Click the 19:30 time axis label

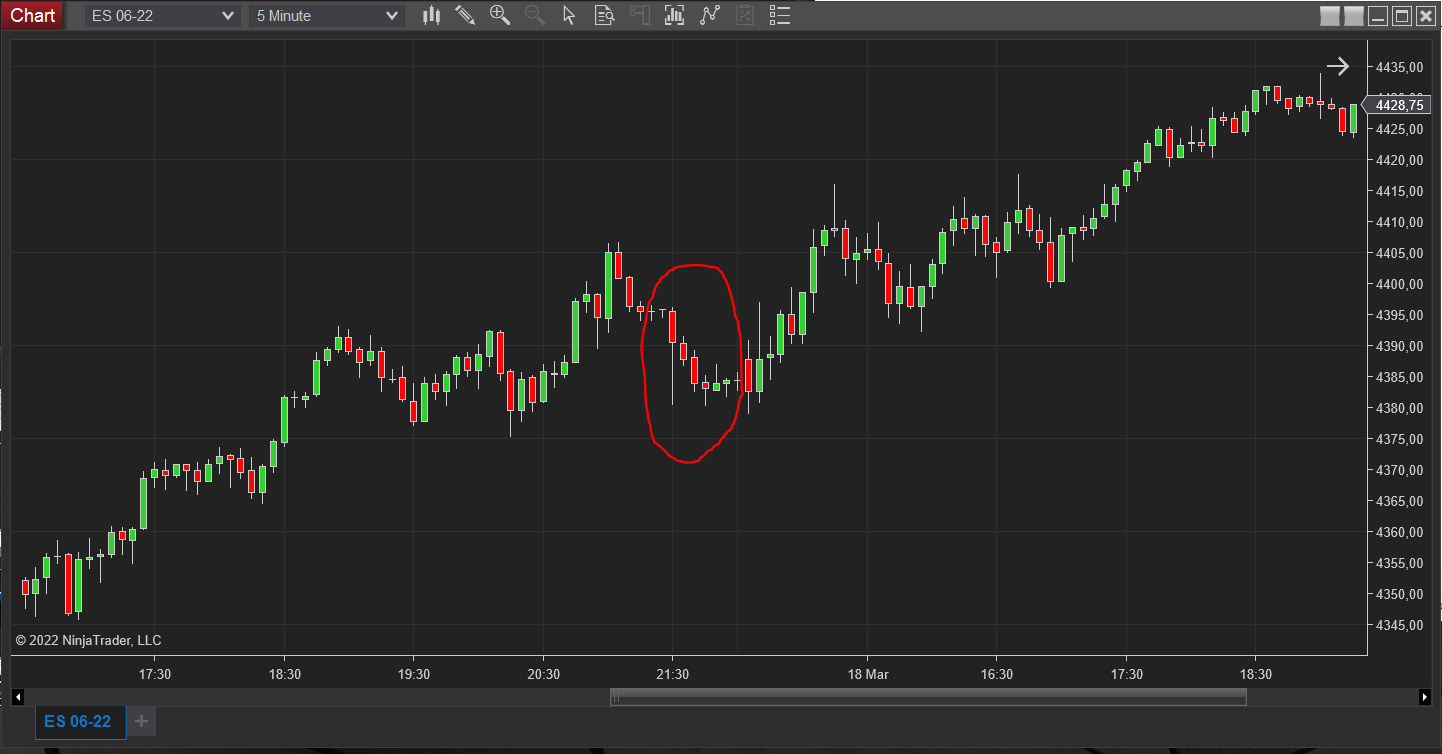(x=414, y=674)
